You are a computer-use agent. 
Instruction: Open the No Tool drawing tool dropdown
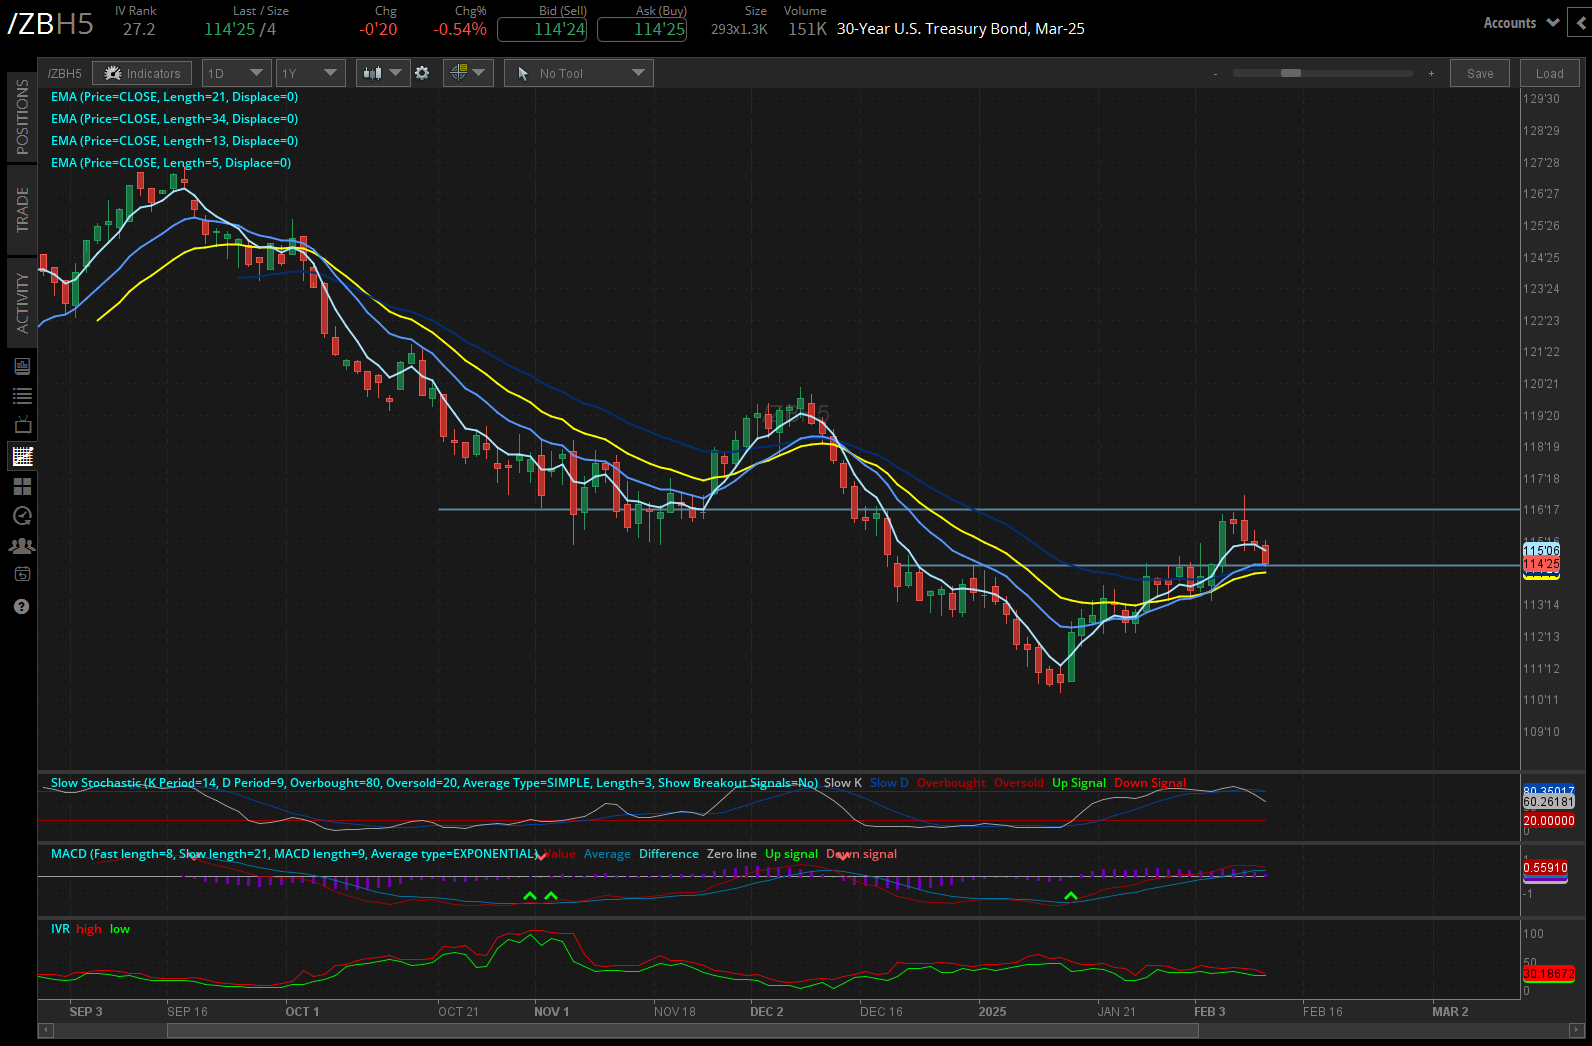[579, 73]
